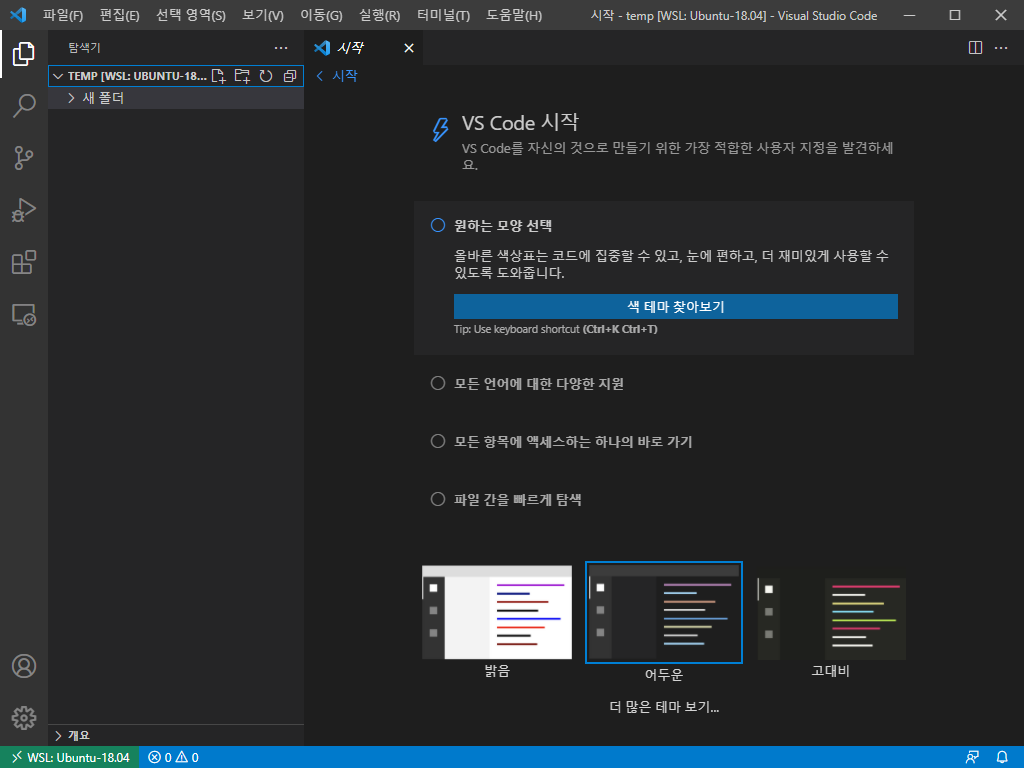Open the feedback icon in status bar

(972, 758)
